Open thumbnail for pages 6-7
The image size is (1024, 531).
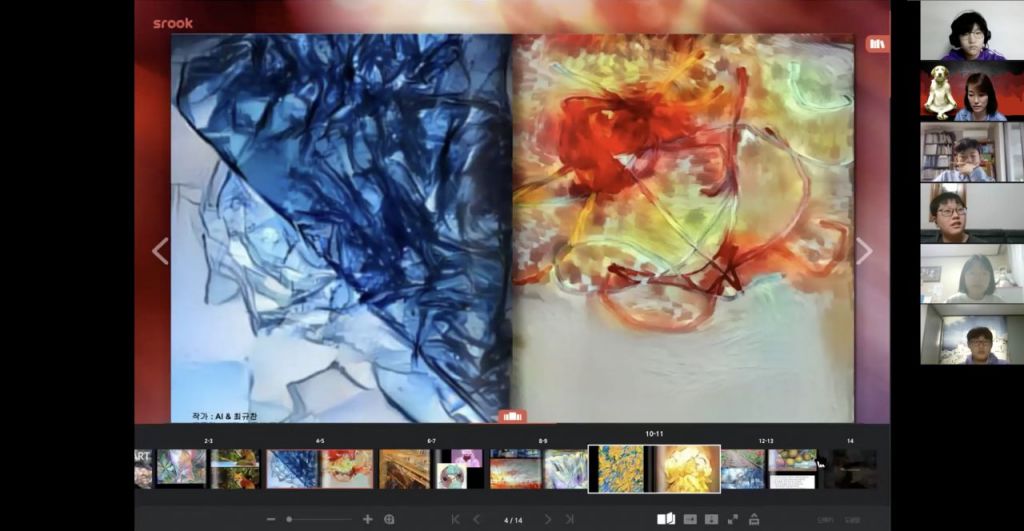click(431, 469)
